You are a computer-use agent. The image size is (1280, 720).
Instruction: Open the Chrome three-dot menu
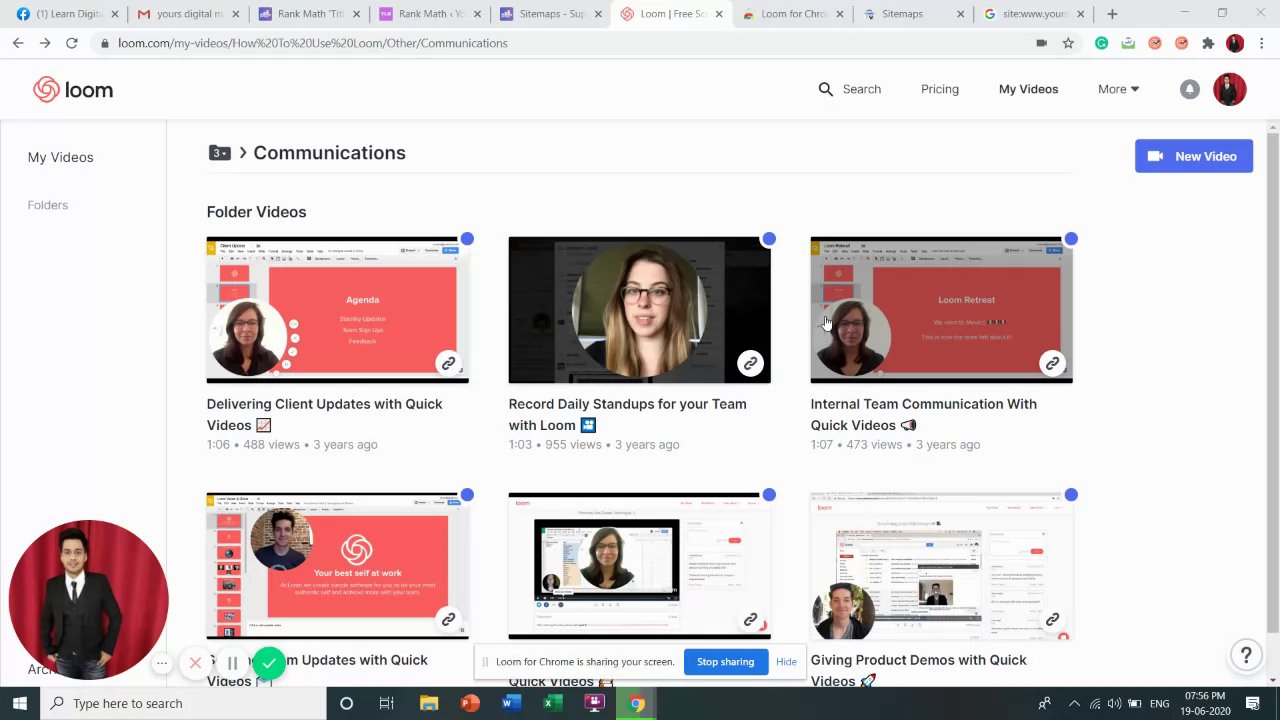click(1261, 43)
